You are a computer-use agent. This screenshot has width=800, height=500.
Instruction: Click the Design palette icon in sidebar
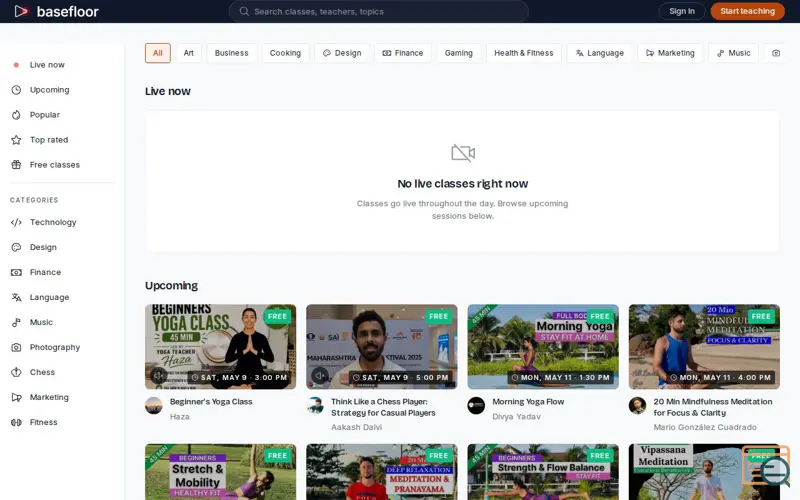(16, 247)
